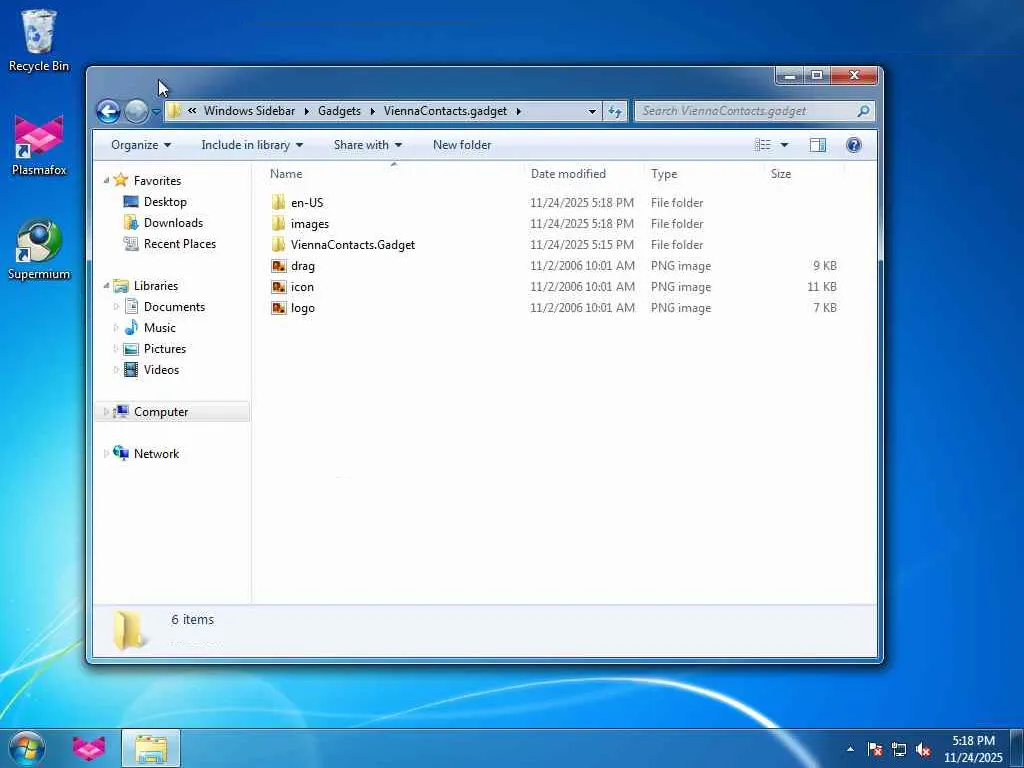The height and width of the screenshot is (768, 1024).
Task: Sort by Name column header
Action: pyautogui.click(x=394, y=174)
